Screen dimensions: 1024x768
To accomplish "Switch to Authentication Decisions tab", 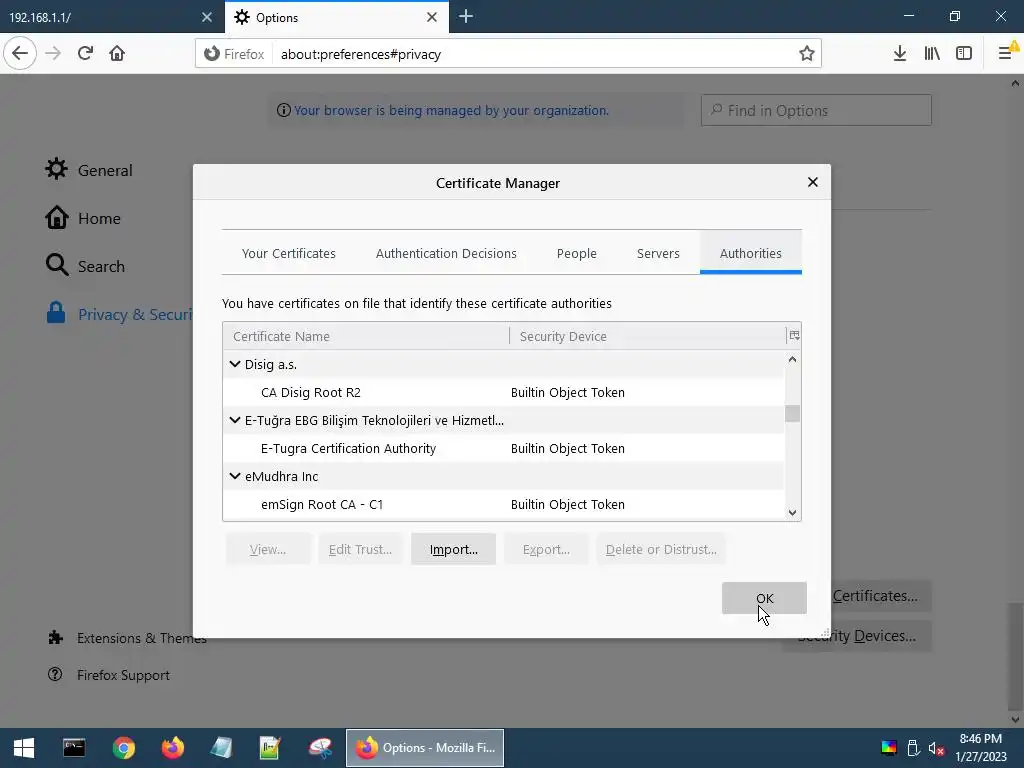I will click(446, 253).
